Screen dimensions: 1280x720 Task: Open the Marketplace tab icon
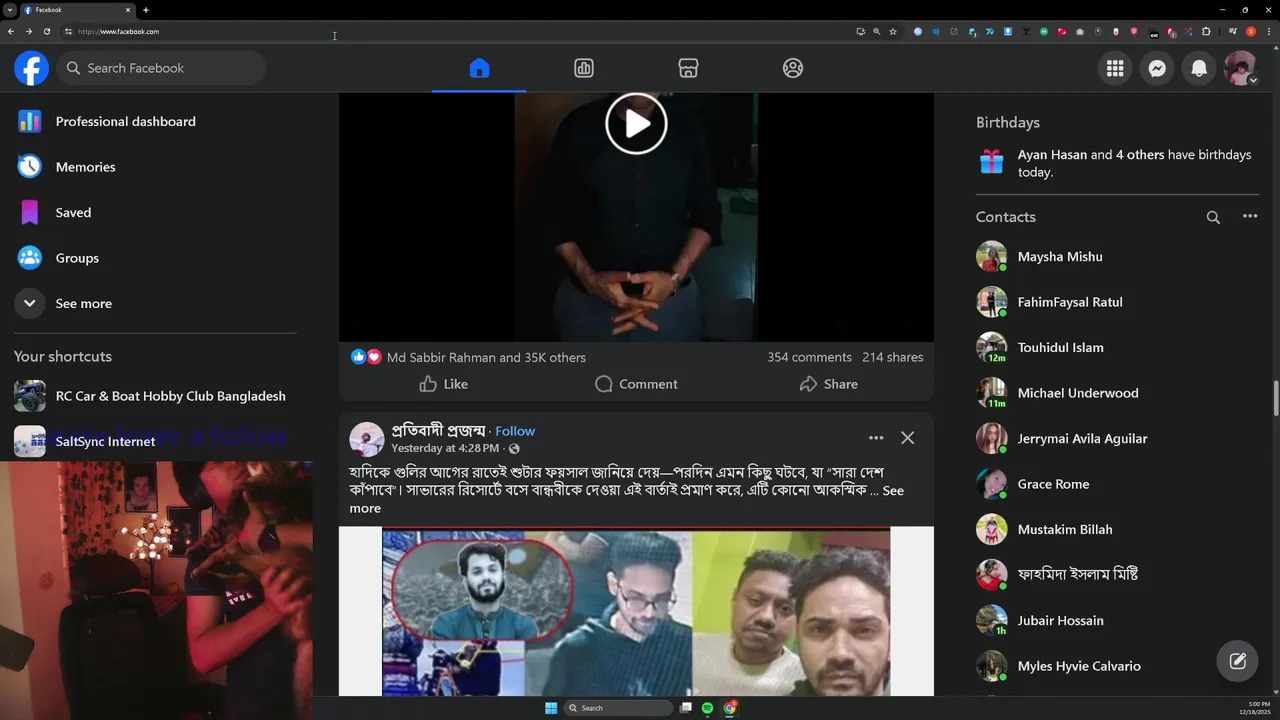[x=688, y=68]
